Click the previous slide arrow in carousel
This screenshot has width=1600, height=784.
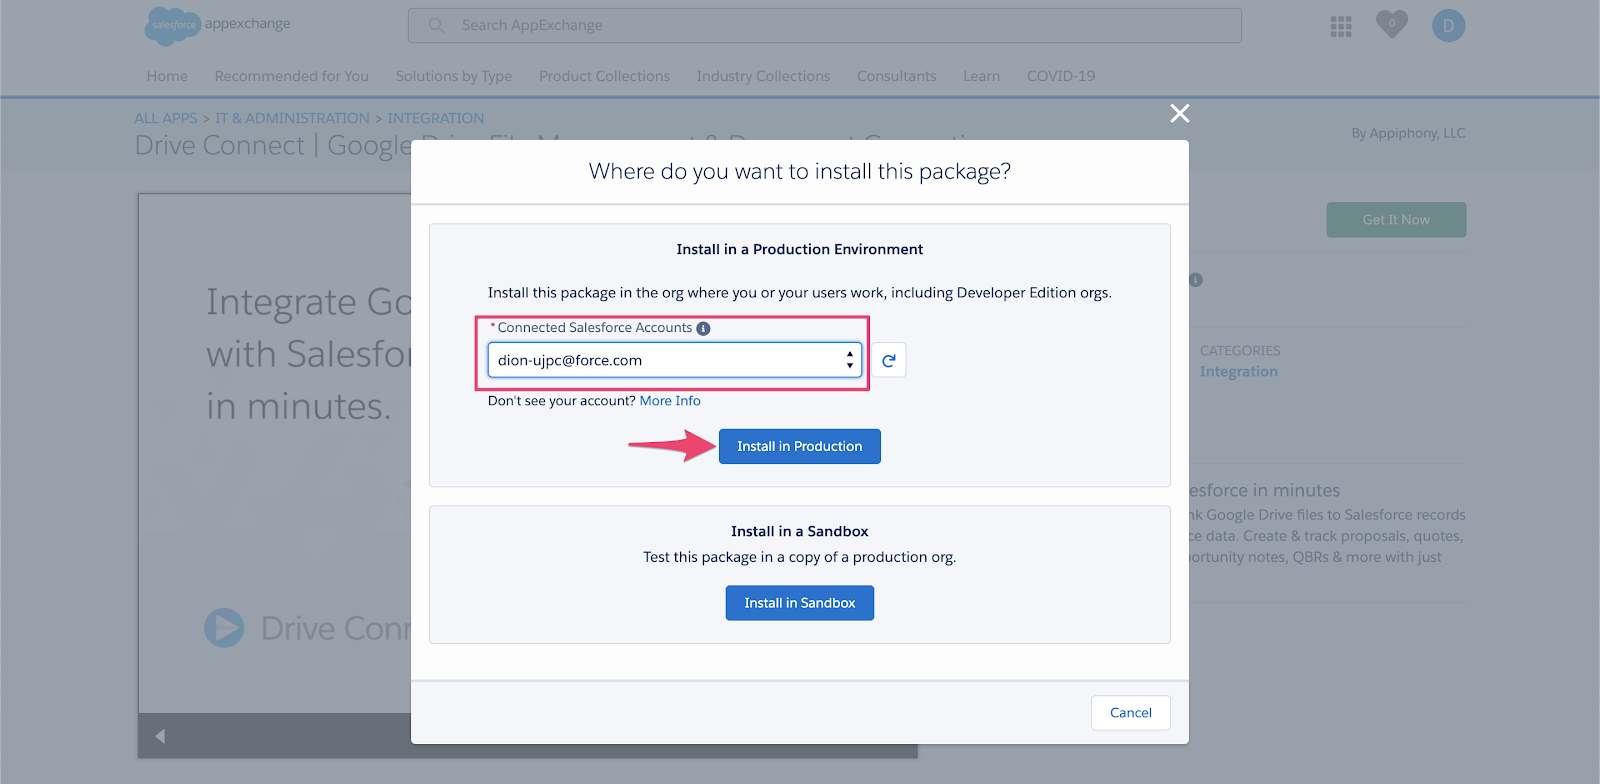160,736
